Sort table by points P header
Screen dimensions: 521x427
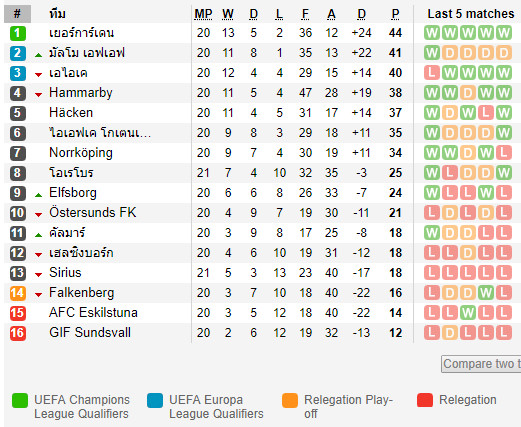point(395,14)
